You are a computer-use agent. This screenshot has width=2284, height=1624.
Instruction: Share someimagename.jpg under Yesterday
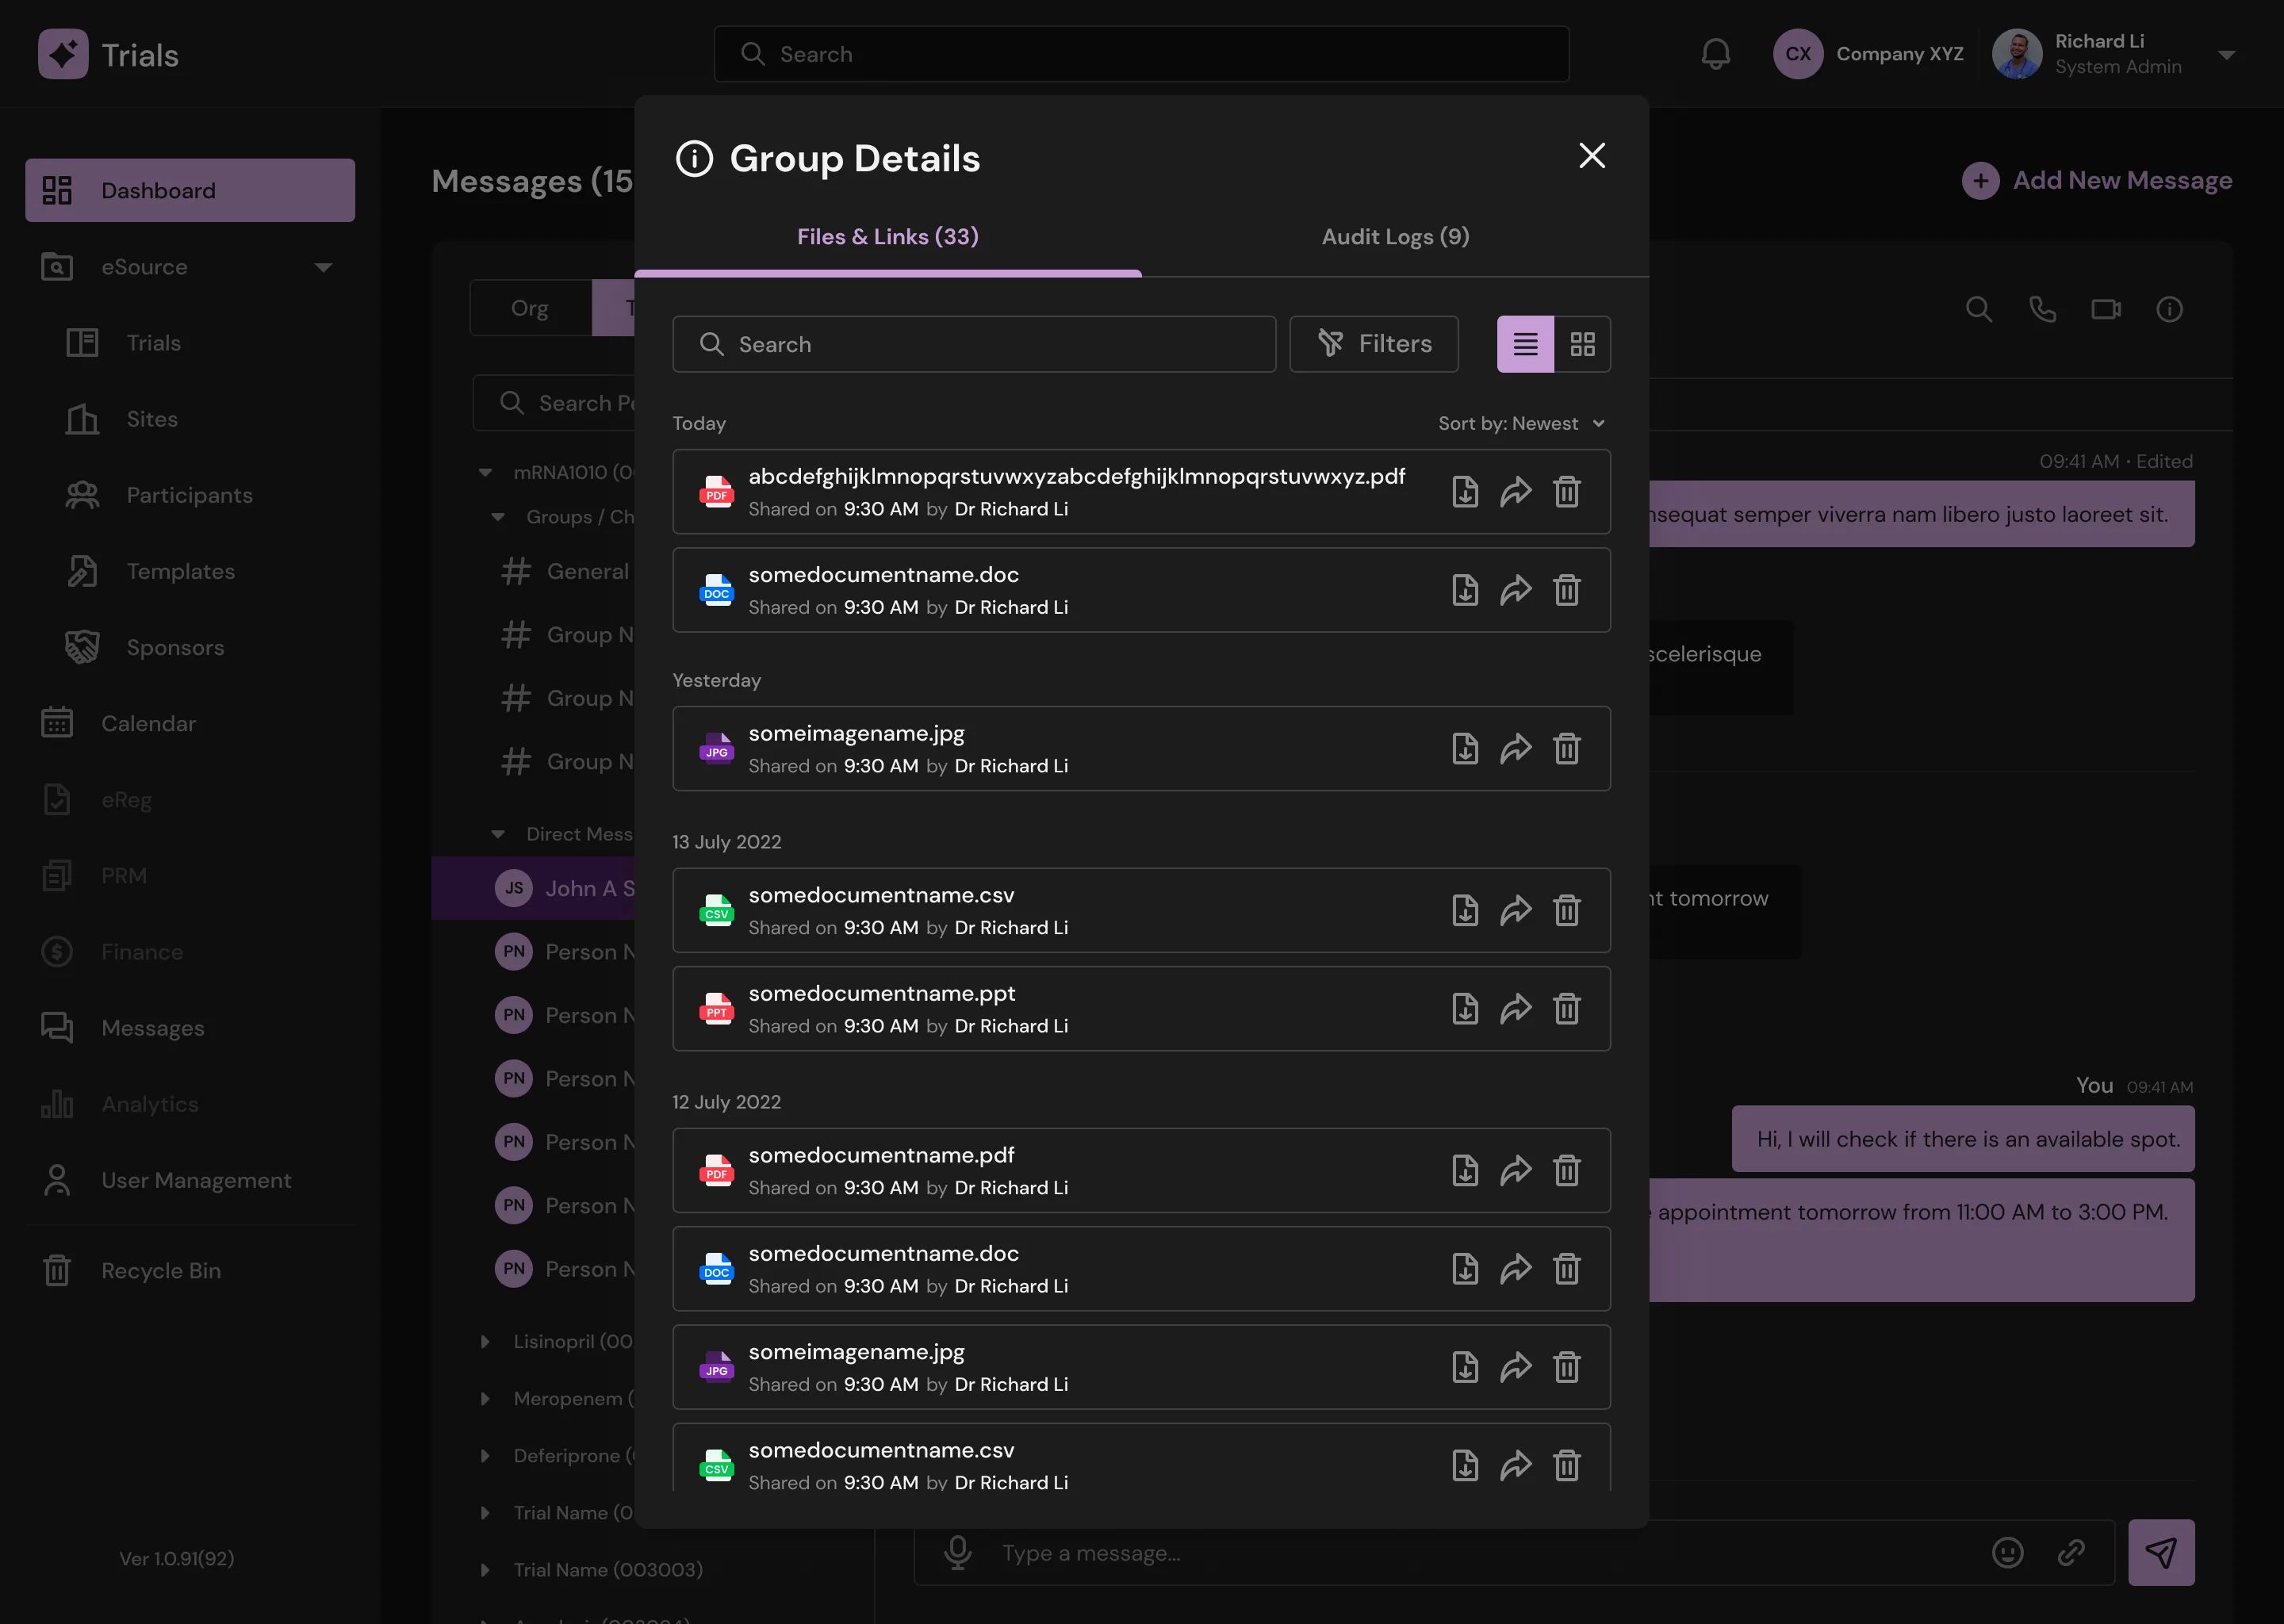[1516, 749]
